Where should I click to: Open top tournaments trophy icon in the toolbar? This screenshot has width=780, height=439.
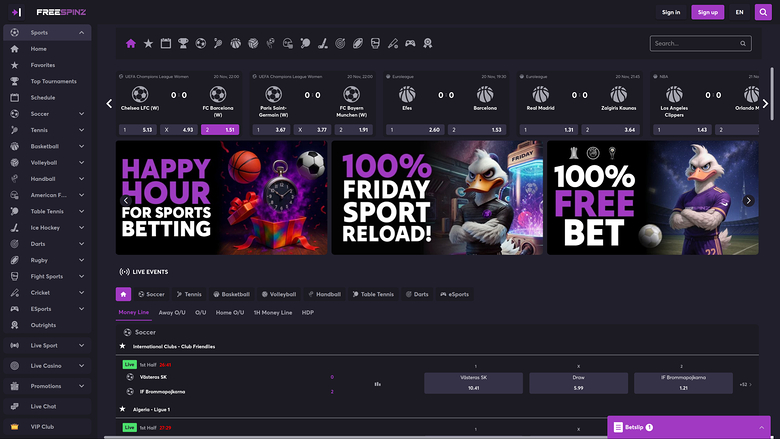coord(183,44)
